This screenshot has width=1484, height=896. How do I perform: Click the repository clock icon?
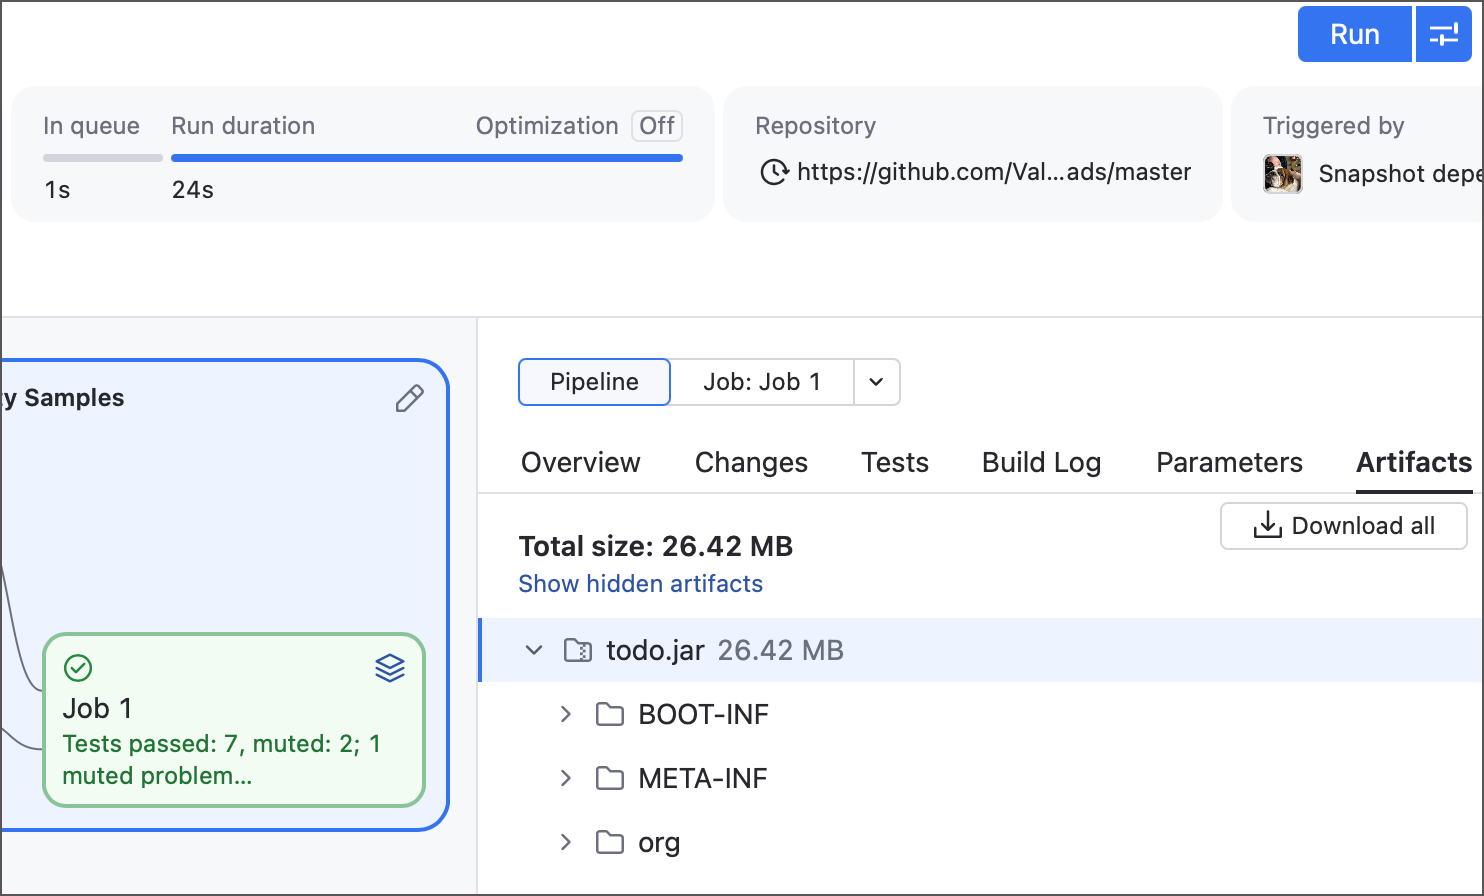[x=773, y=172]
